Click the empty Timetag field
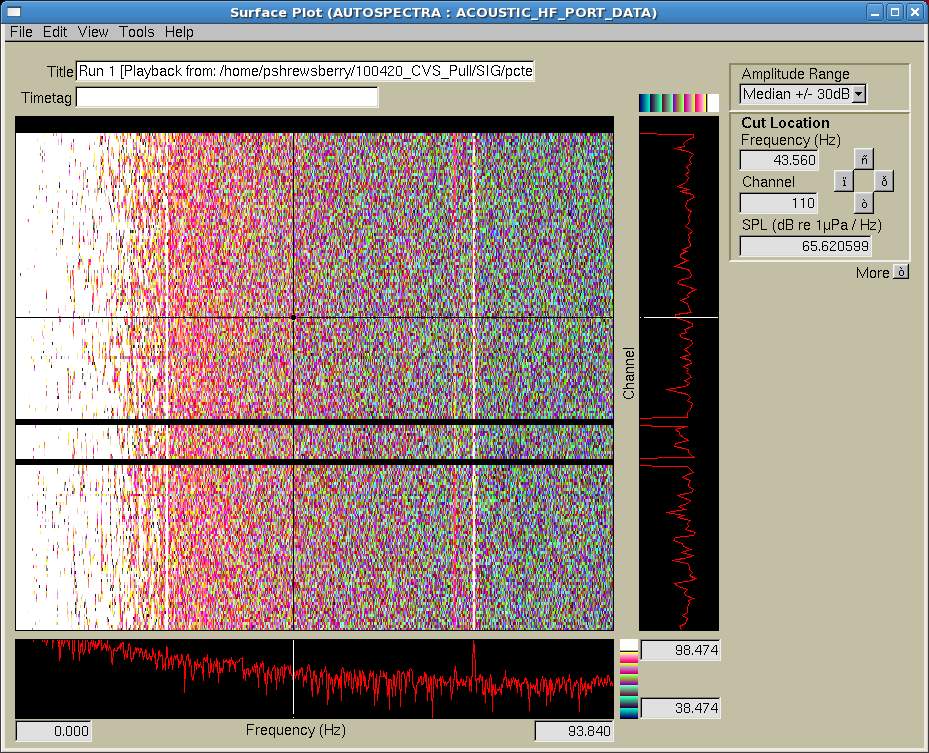 click(227, 97)
